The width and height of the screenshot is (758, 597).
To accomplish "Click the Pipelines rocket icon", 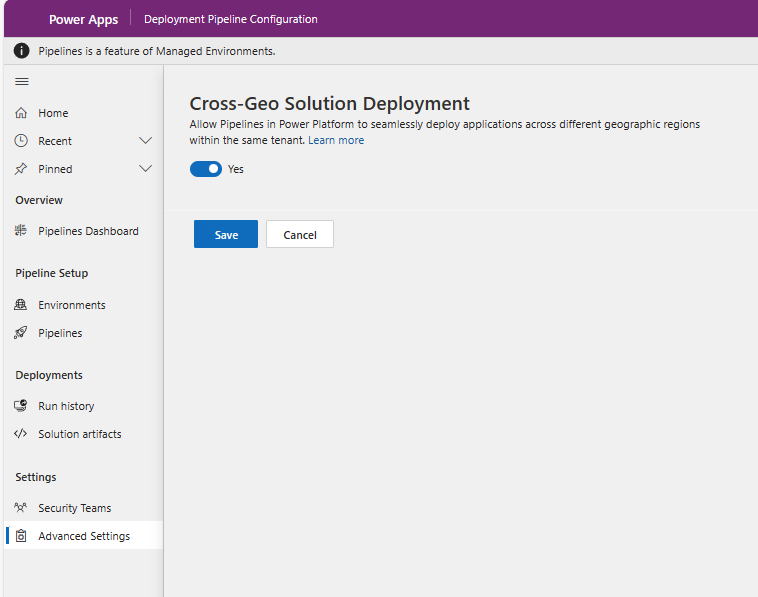I will [21, 333].
